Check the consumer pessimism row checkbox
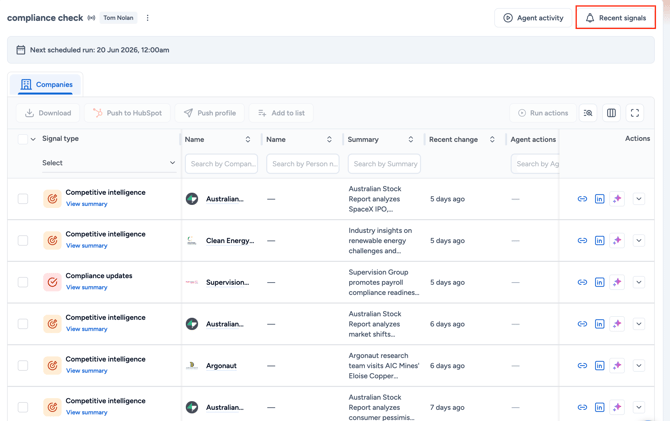 click(23, 407)
